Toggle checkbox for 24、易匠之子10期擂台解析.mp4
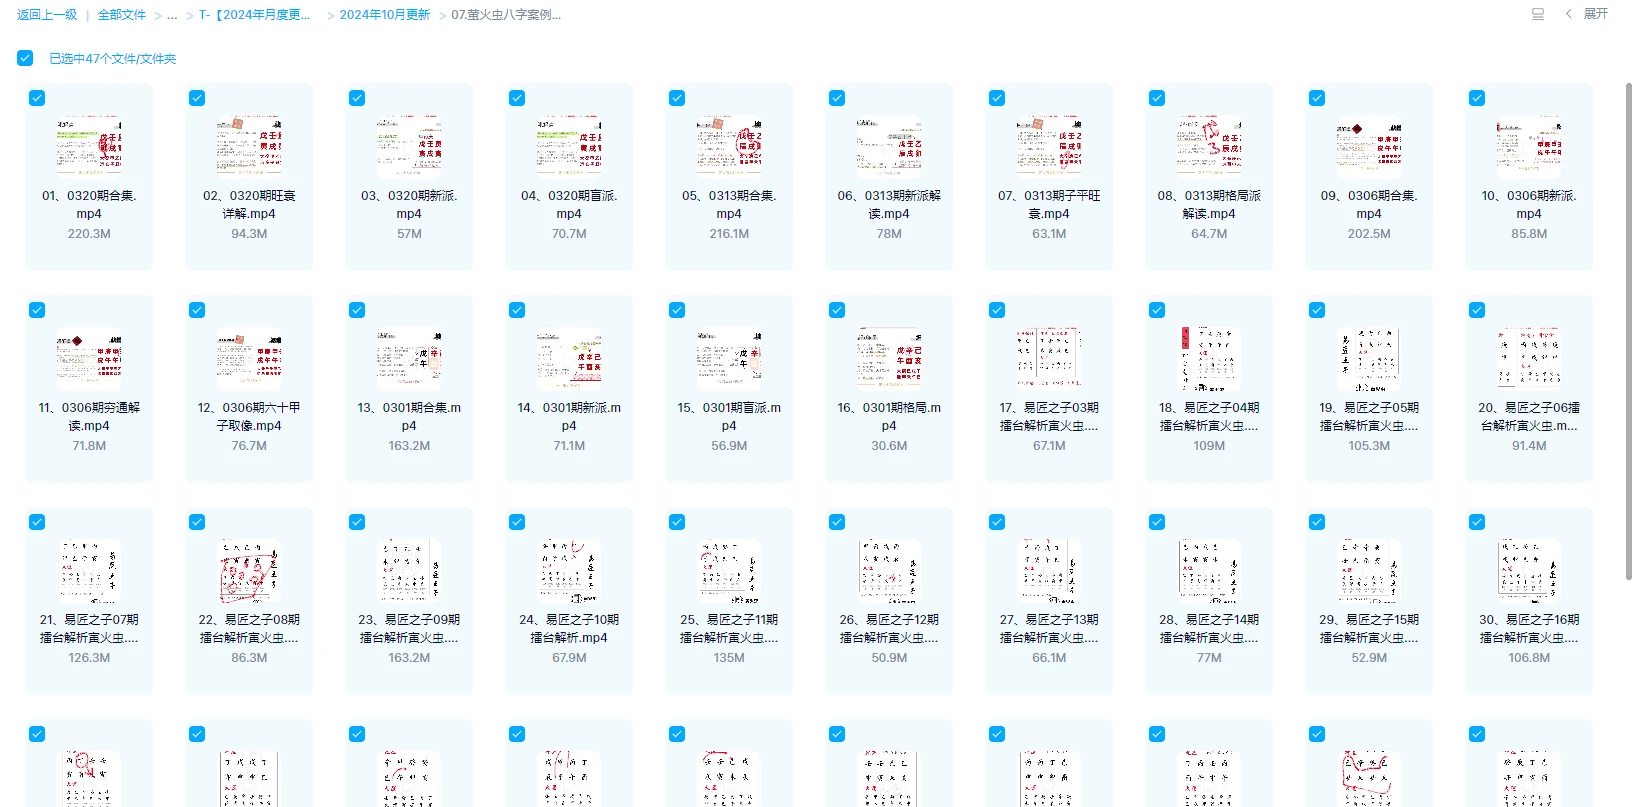The width and height of the screenshot is (1634, 807). pos(517,522)
